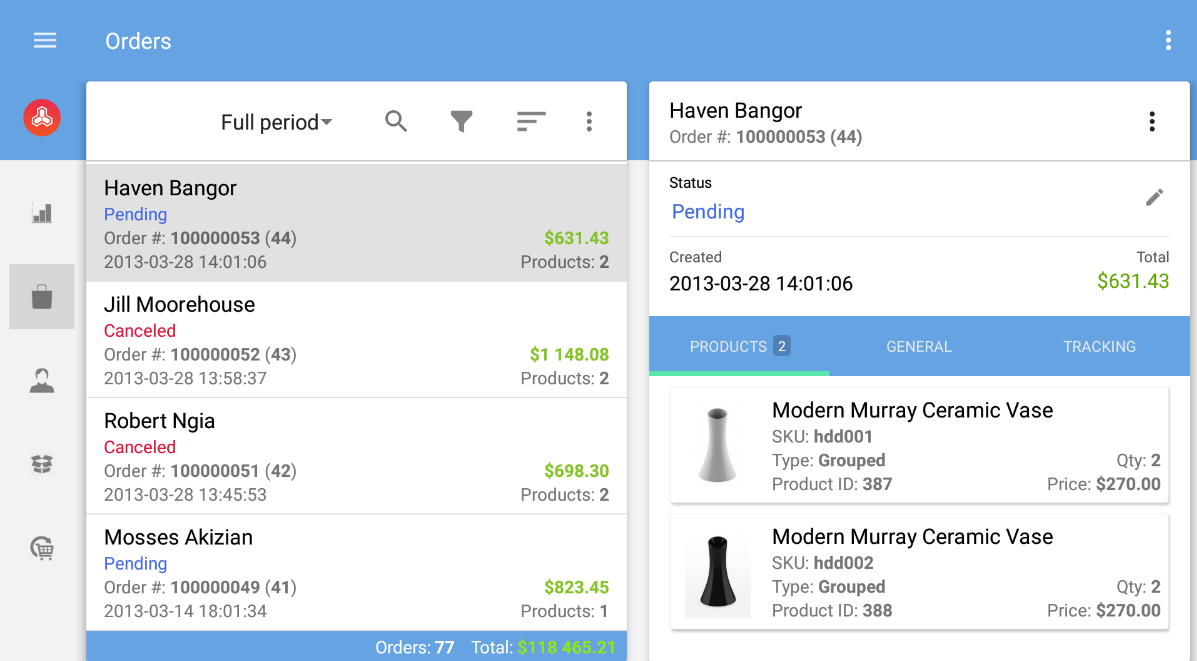Open product card with SKU hdd002
The image size is (1197, 661).
919,572
